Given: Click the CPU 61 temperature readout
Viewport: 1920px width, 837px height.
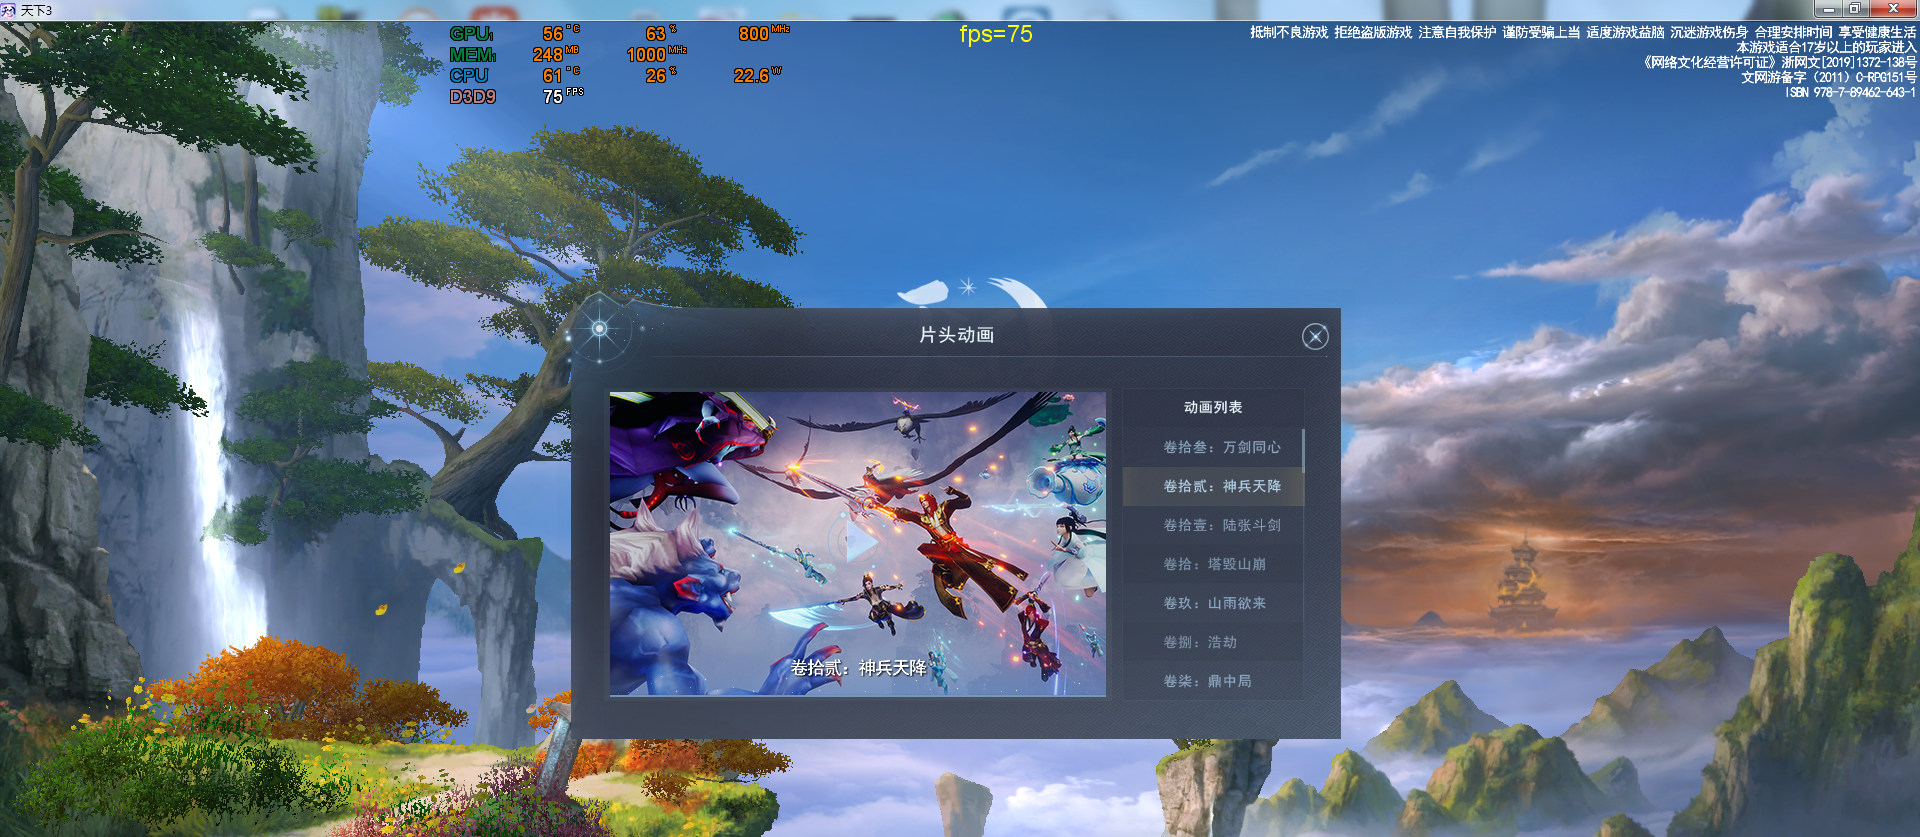Looking at the screenshot, I should (x=561, y=76).
